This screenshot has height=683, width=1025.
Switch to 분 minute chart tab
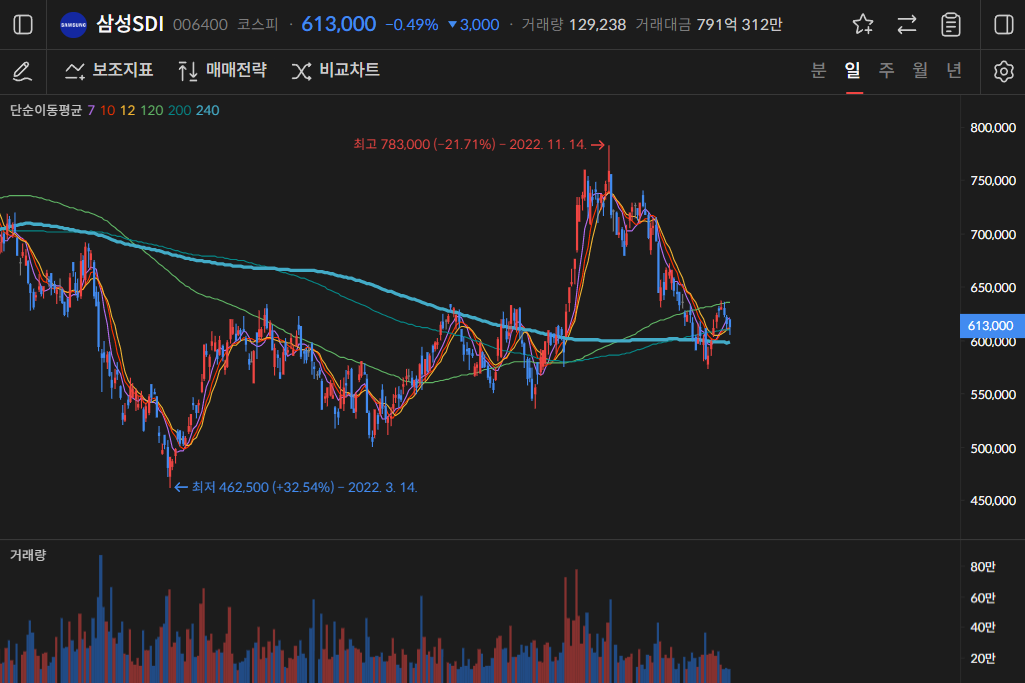pos(818,70)
